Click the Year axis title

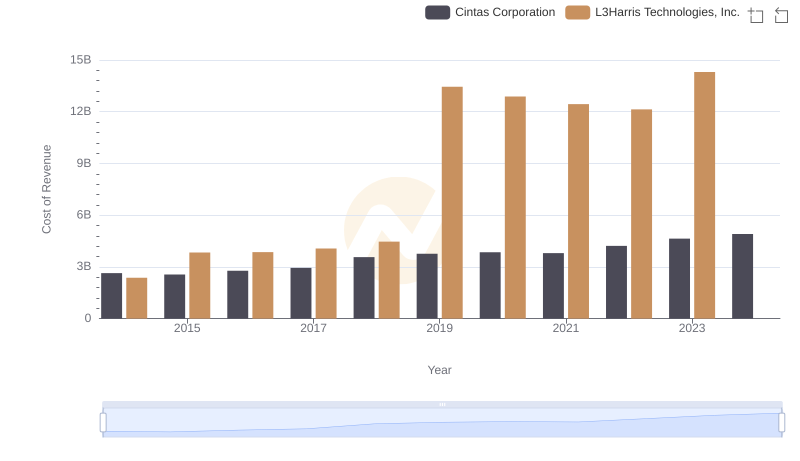(439, 370)
